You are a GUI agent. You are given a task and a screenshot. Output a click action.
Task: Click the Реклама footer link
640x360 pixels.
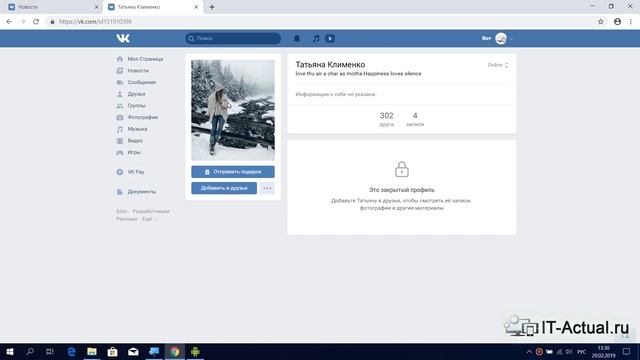pos(127,219)
